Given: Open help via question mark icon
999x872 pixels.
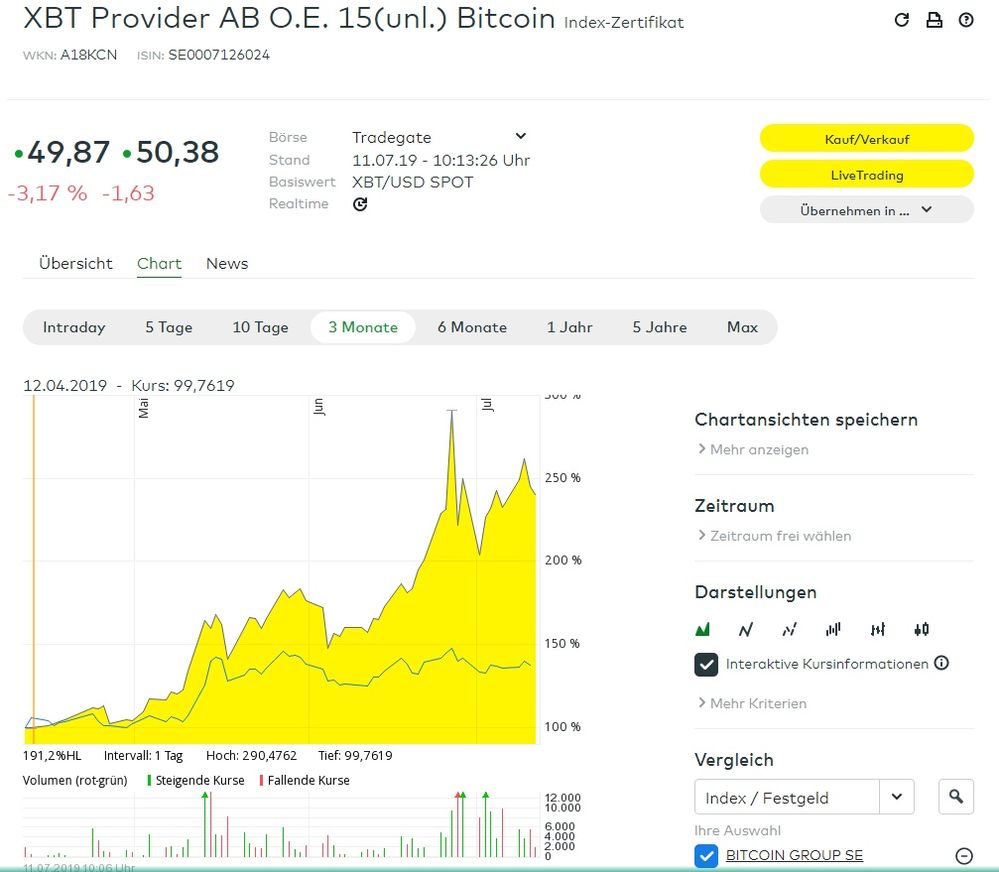Looking at the screenshot, I should tap(966, 20).
